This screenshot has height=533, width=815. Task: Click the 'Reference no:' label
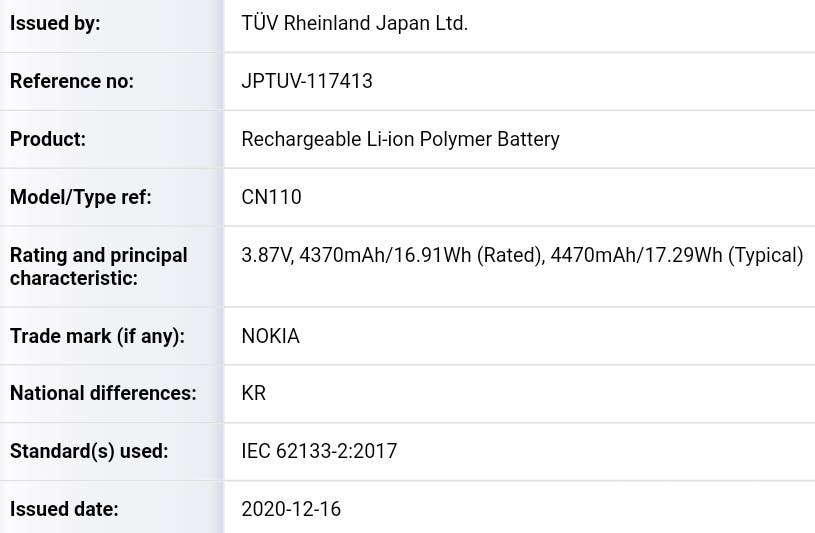[x=72, y=81]
